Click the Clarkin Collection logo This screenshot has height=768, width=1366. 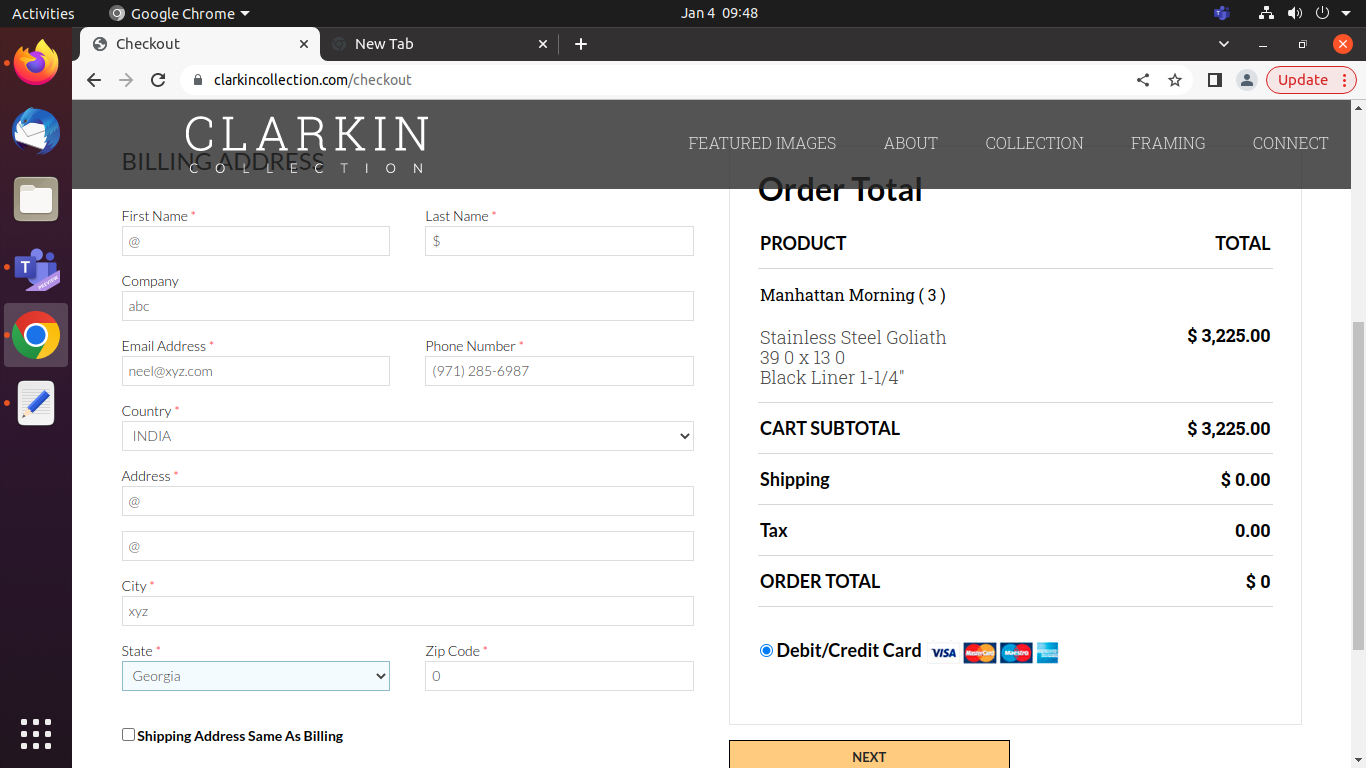coord(306,144)
